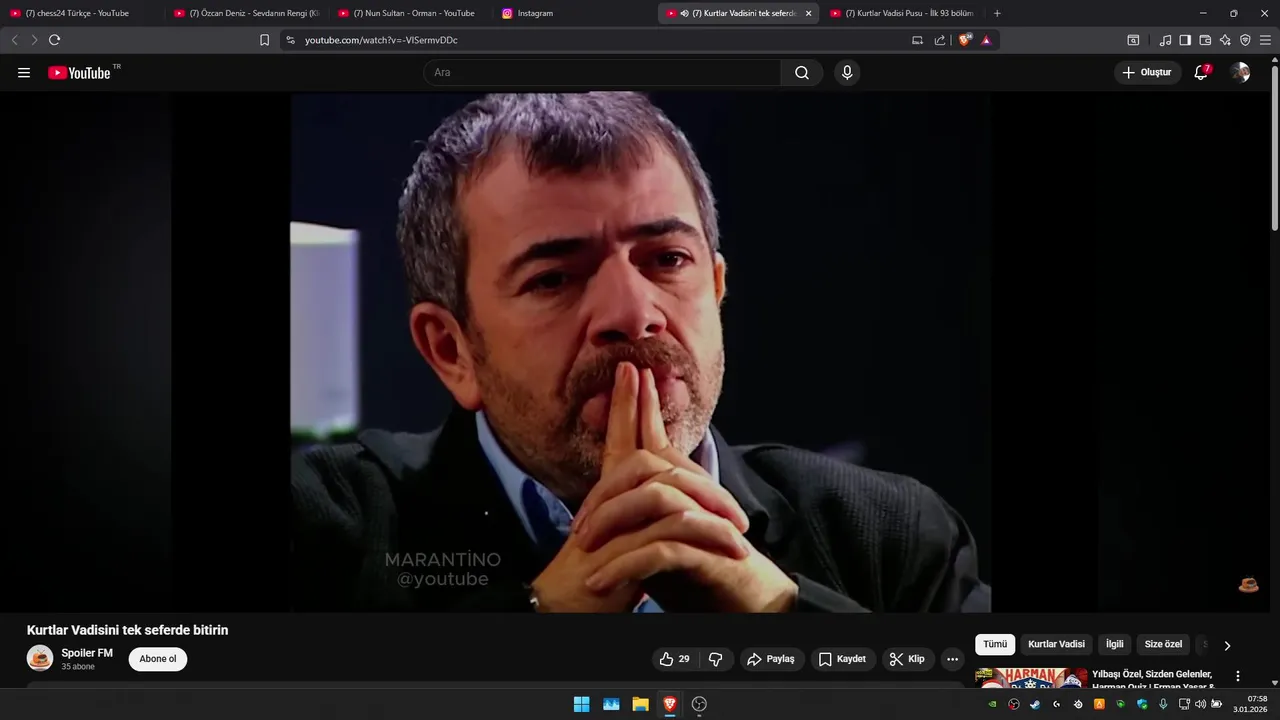Viewport: 1280px width, 720px height.
Task: Share the video with Paylaş
Action: click(x=771, y=659)
